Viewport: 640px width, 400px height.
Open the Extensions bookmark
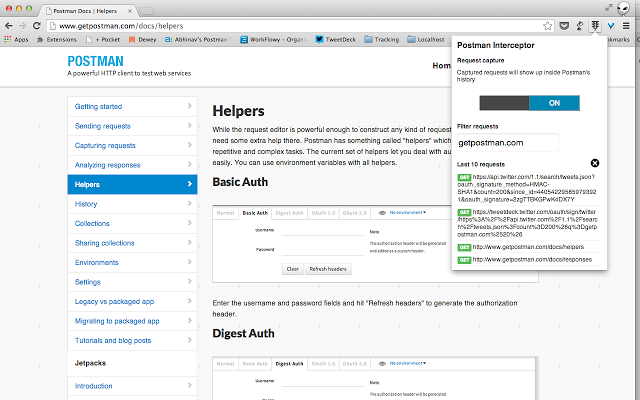[x=57, y=40]
